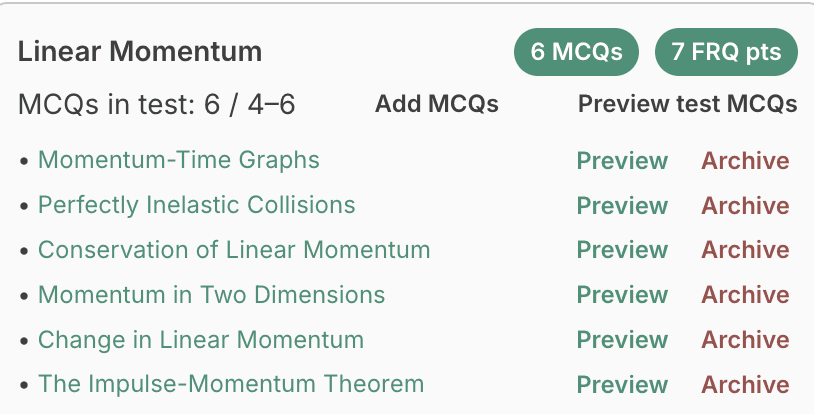
Task: Preview Momentum in Two Dimensions question
Action: pos(622,295)
